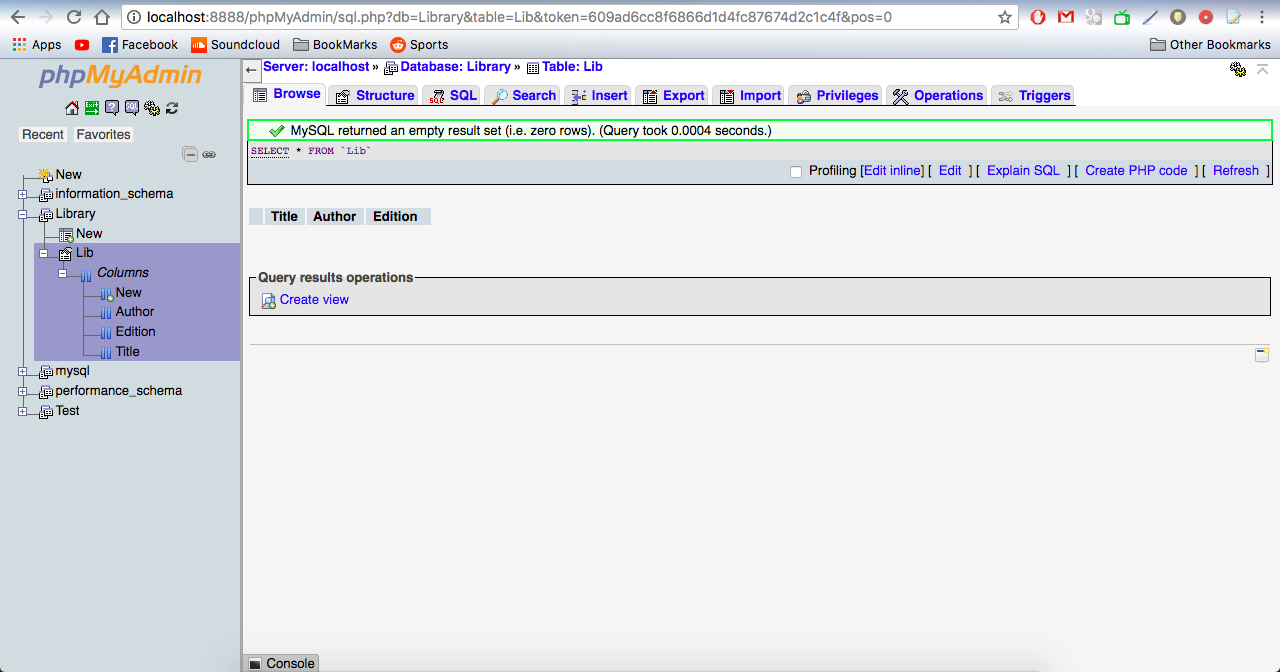This screenshot has height=672, width=1280.
Task: Open the Favorites tables button
Action: pos(104,134)
